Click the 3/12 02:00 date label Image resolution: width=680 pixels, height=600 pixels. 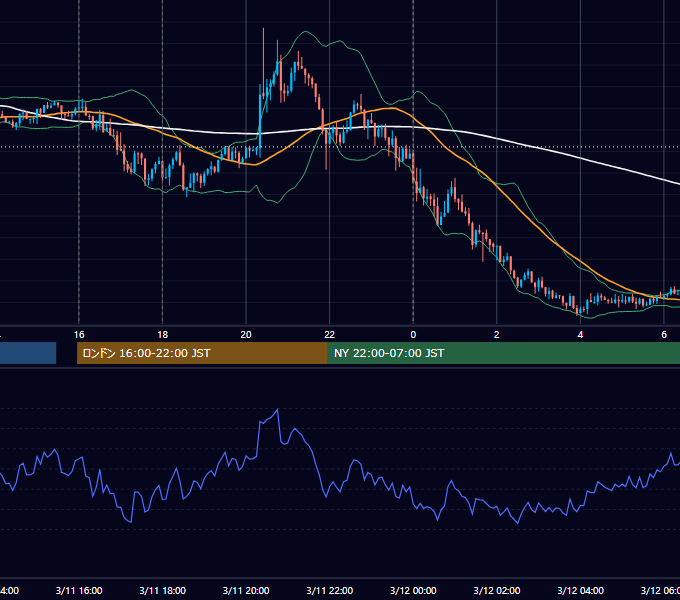click(497, 590)
